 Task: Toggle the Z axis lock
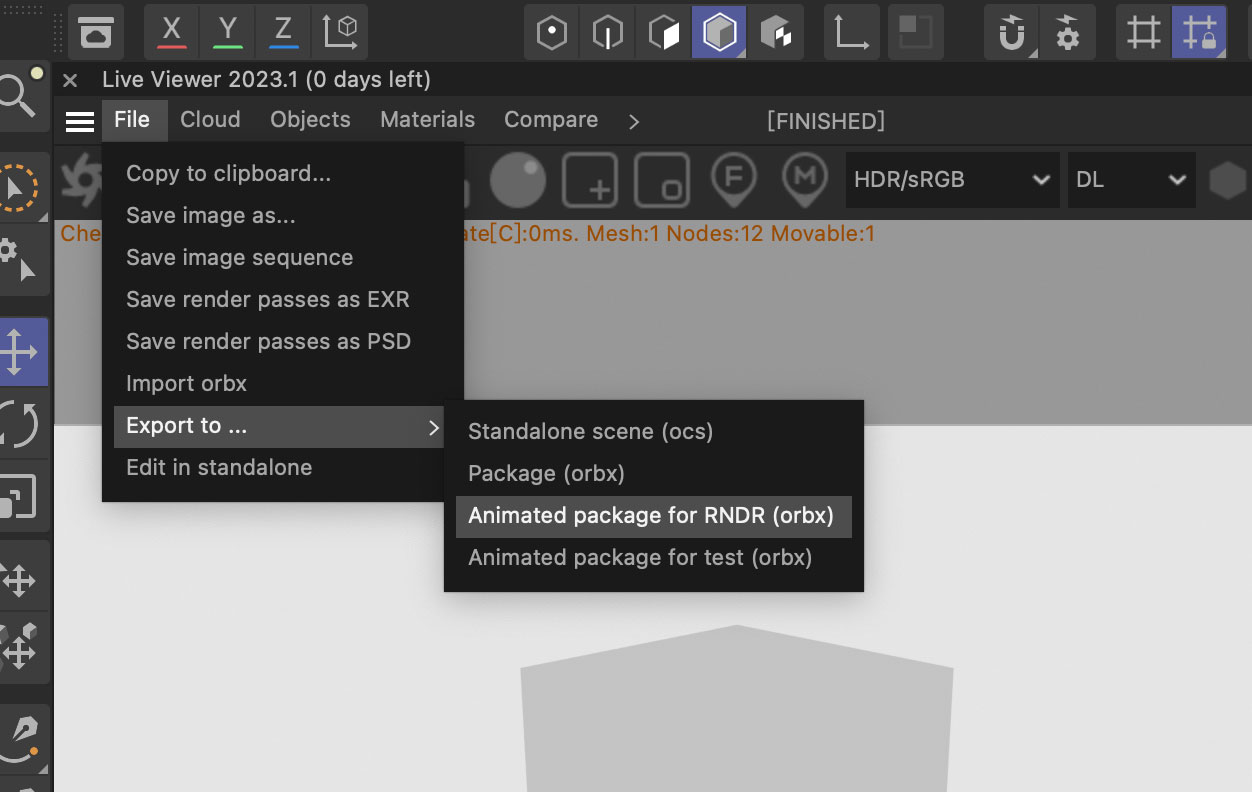[284, 32]
